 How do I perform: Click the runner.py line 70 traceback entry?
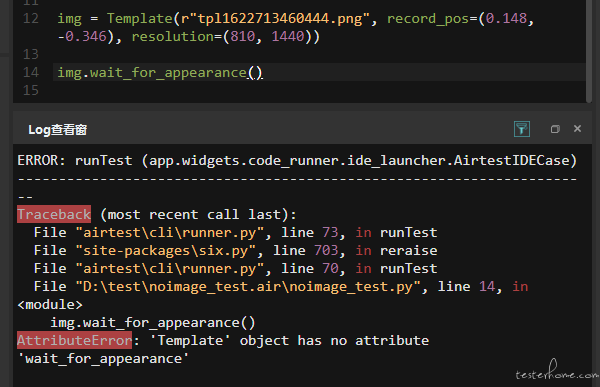point(235,268)
